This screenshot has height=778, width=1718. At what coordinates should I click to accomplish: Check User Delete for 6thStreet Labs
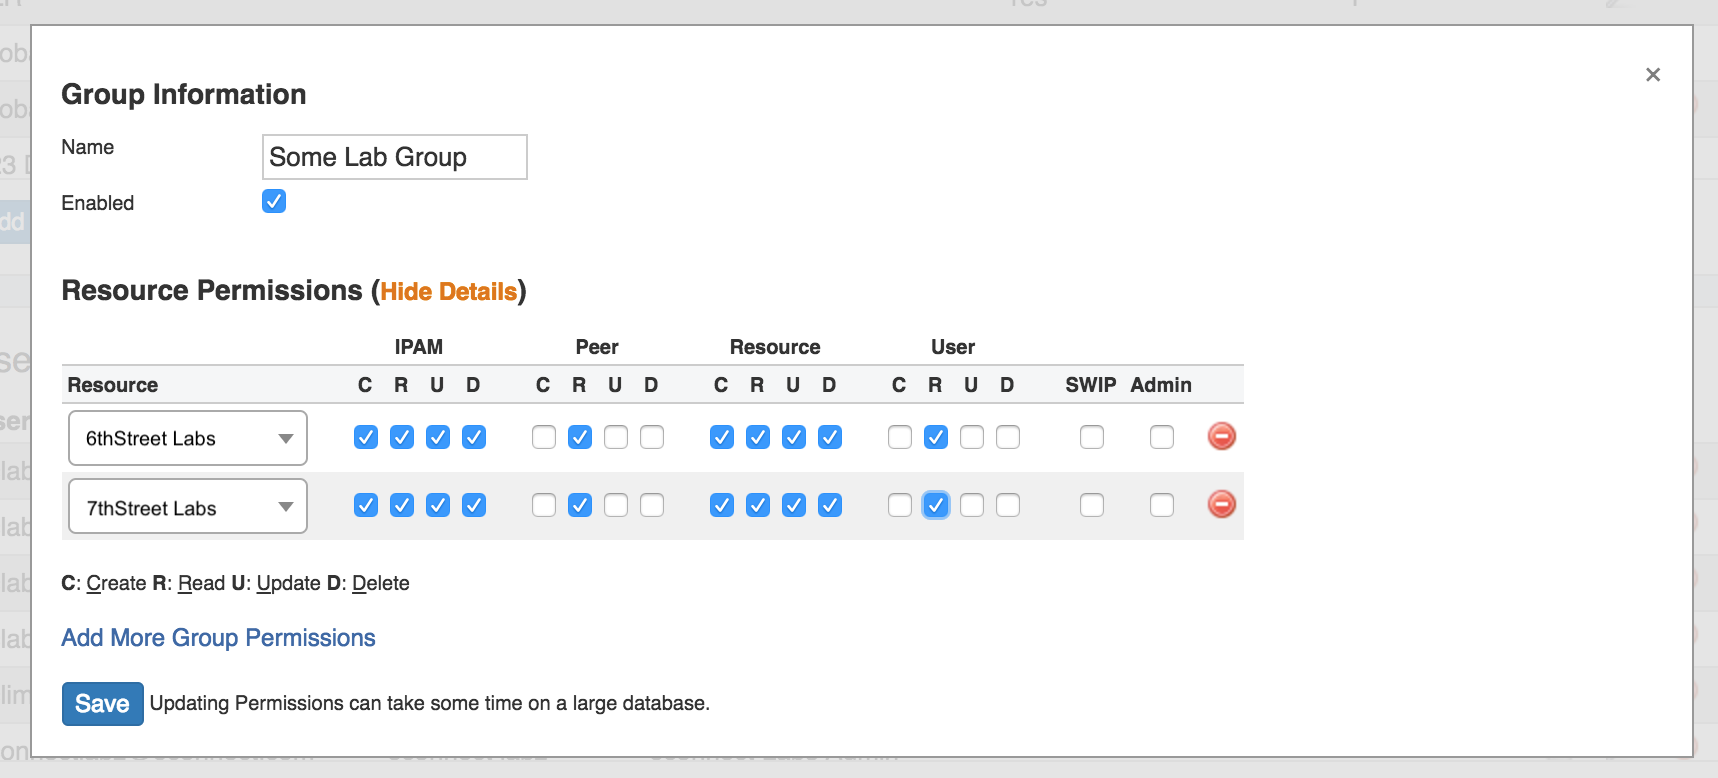point(1008,437)
